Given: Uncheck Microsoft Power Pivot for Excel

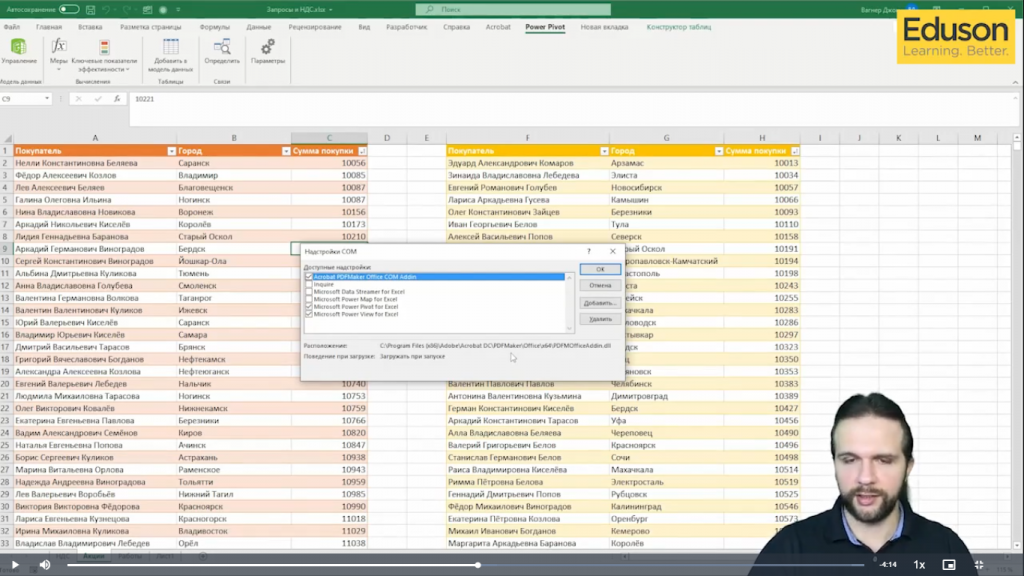Looking at the screenshot, I should [309, 306].
